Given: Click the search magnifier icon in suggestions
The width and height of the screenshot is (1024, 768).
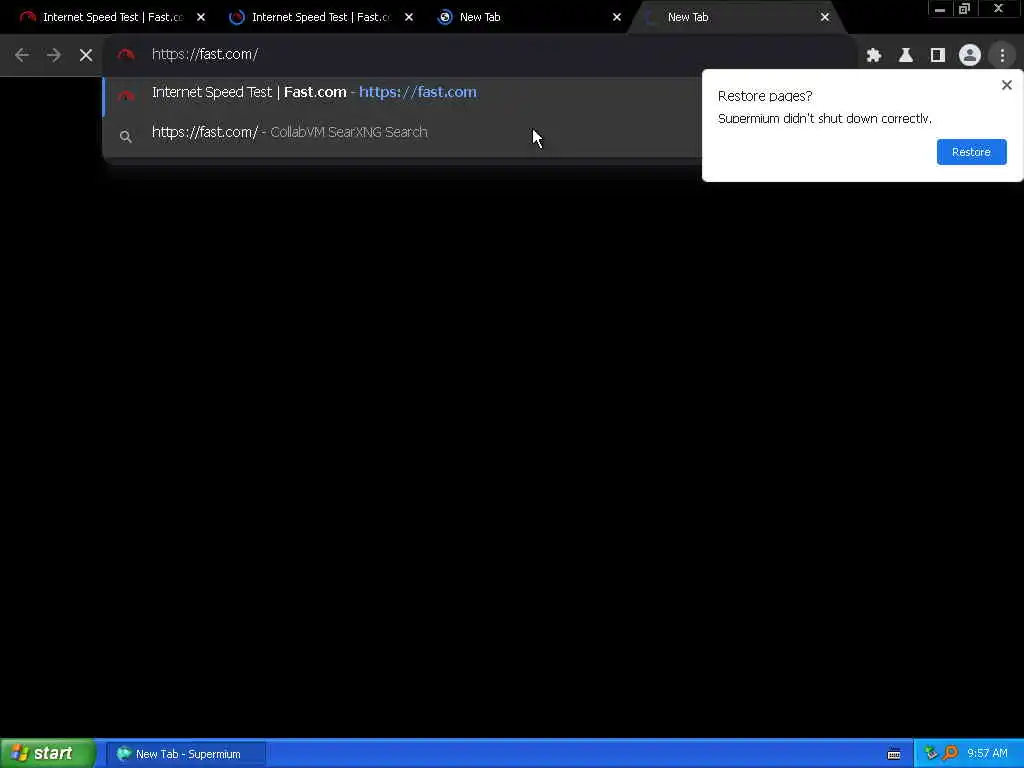Looking at the screenshot, I should pos(125,136).
